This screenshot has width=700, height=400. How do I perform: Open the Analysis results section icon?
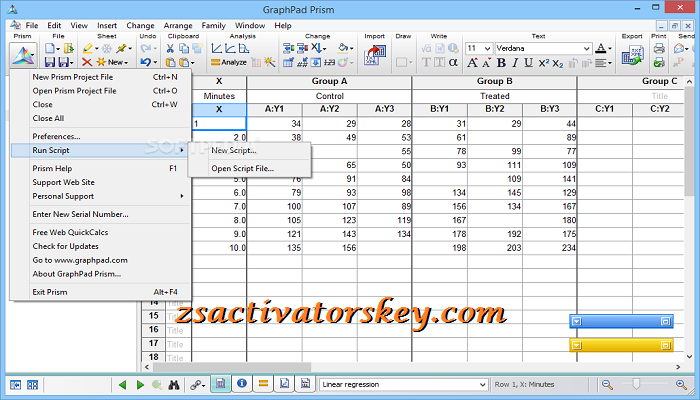point(263,383)
